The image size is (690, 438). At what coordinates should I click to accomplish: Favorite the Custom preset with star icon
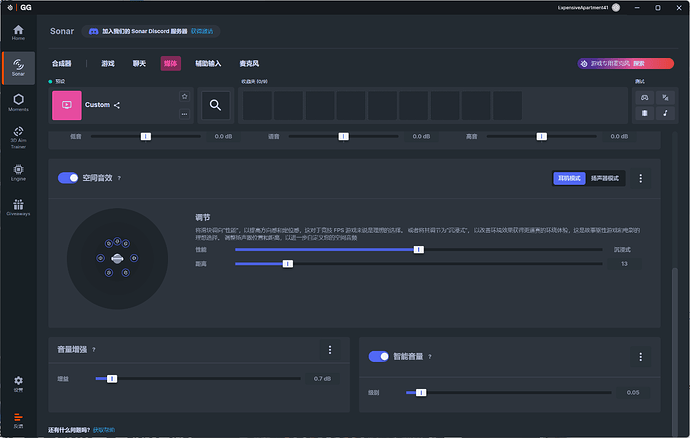coord(184,96)
